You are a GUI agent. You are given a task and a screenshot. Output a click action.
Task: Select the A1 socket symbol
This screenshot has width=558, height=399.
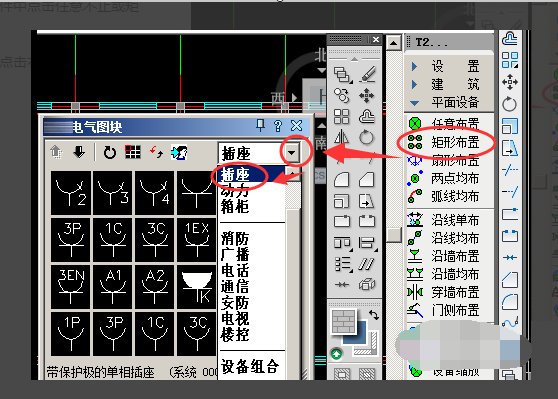113,287
